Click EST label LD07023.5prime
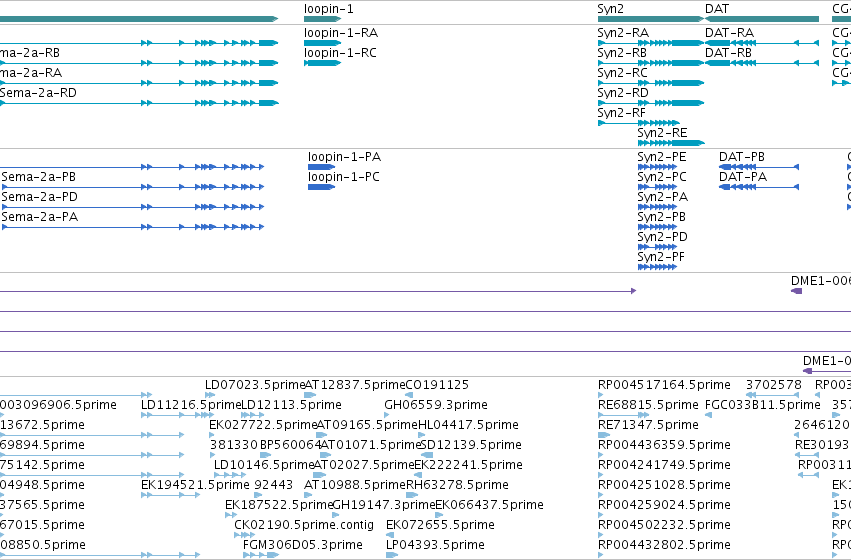 click(x=255, y=385)
